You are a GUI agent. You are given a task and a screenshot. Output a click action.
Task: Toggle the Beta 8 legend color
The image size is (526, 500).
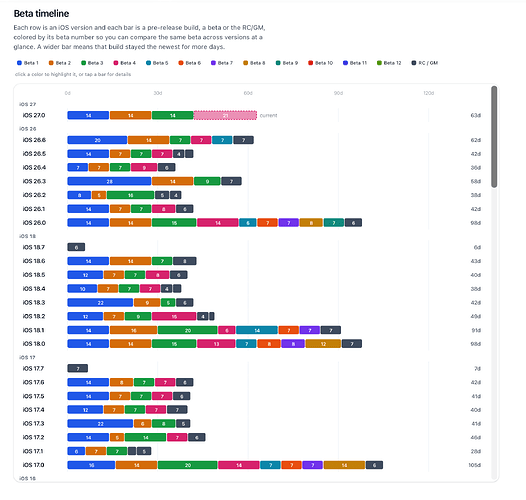254,63
